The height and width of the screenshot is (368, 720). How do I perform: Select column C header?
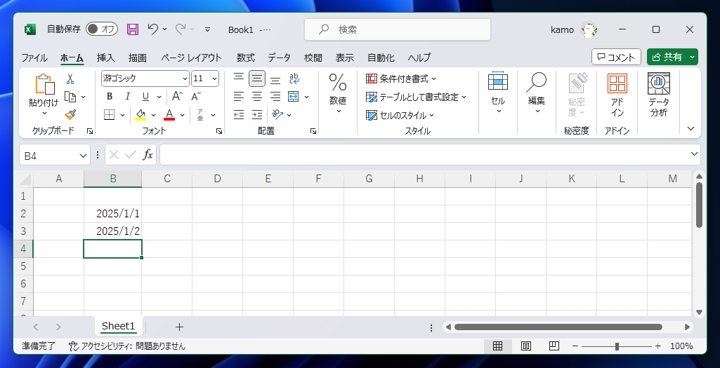click(x=167, y=179)
